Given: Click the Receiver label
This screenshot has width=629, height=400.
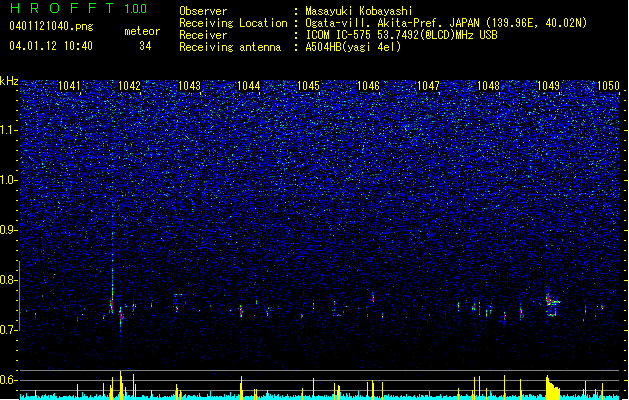Looking at the screenshot, I should [x=203, y=35].
